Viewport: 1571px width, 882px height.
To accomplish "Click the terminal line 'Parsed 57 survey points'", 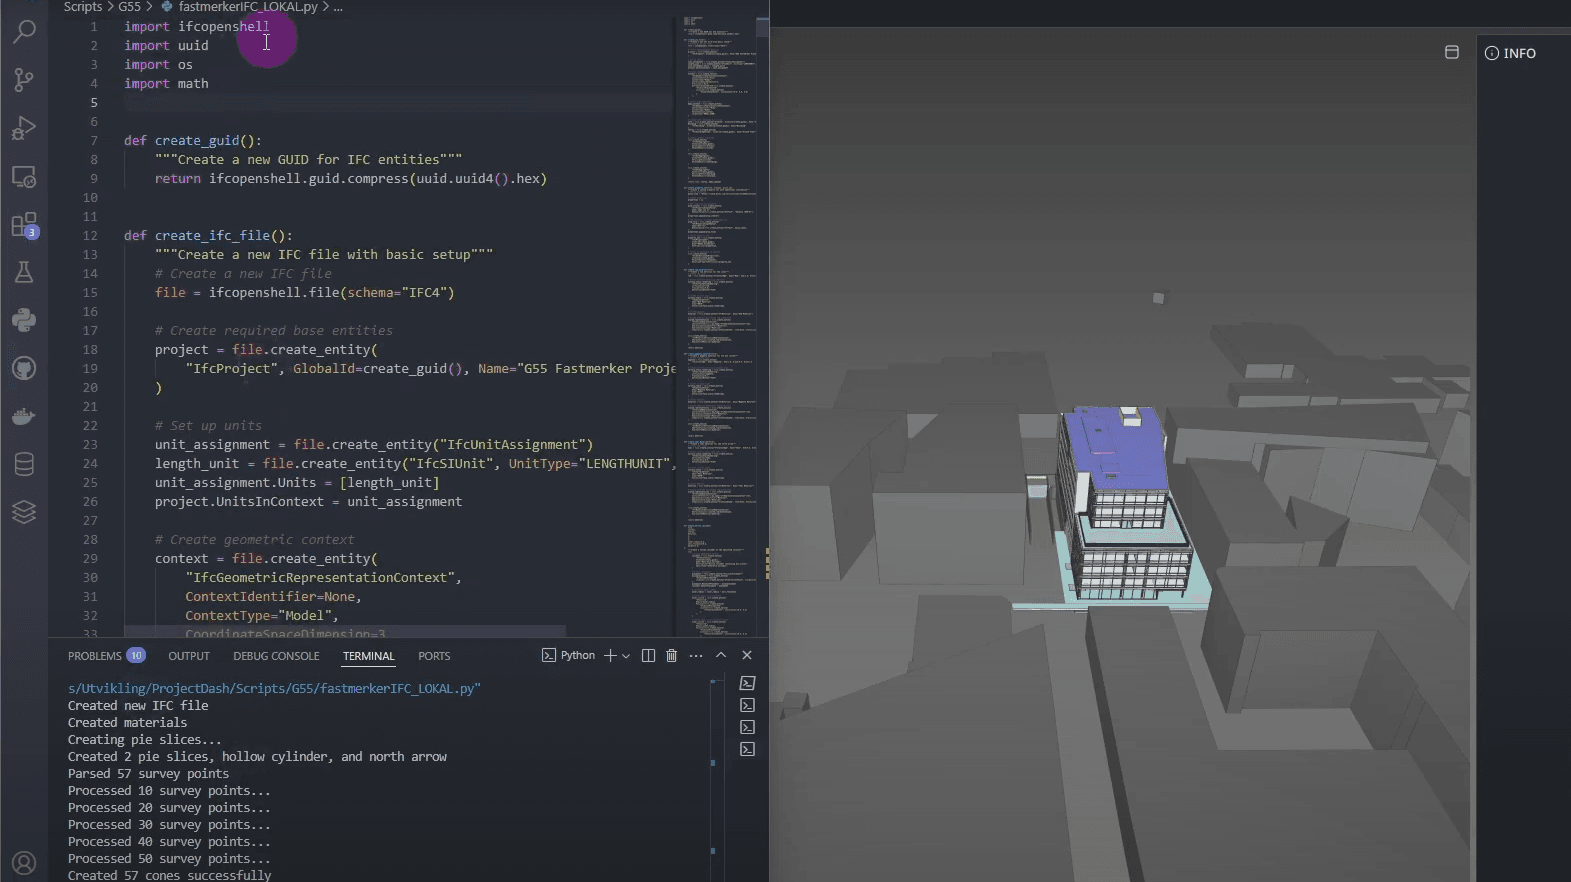I will click(148, 774).
